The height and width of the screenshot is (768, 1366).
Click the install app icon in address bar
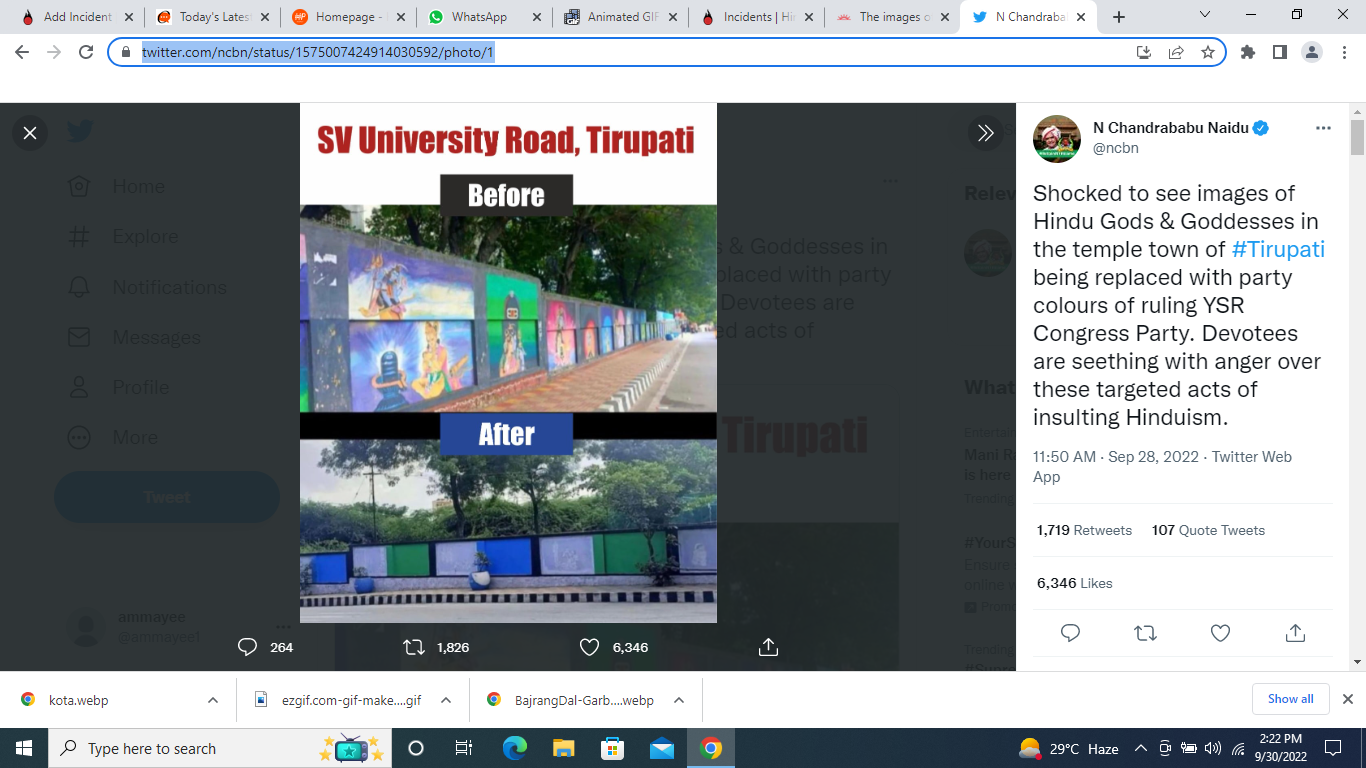coord(1144,52)
